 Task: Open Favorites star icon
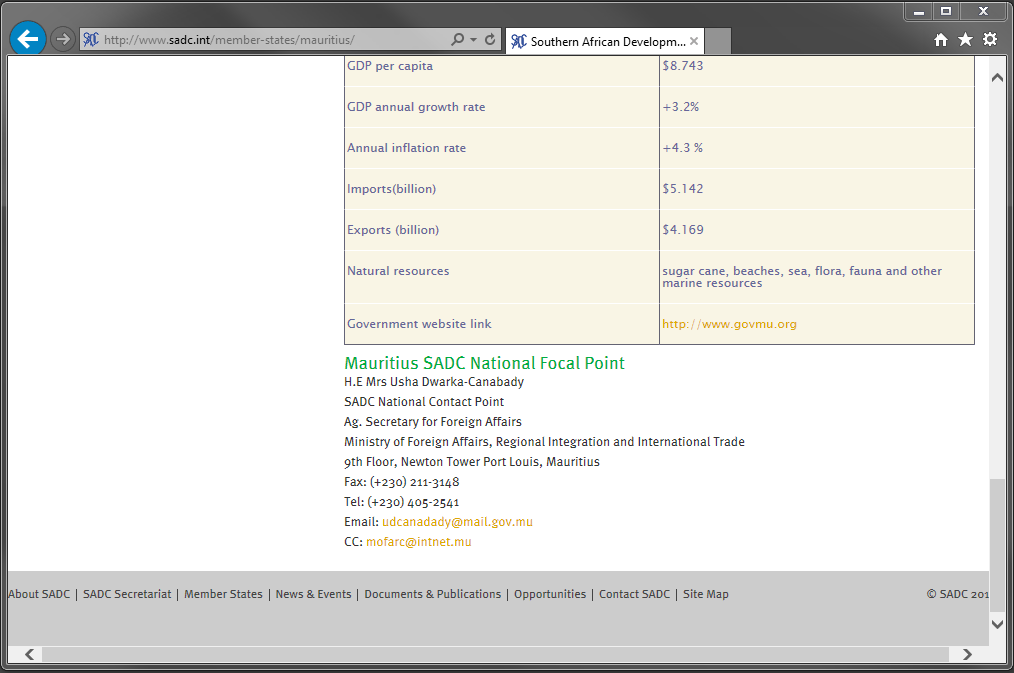click(x=965, y=39)
